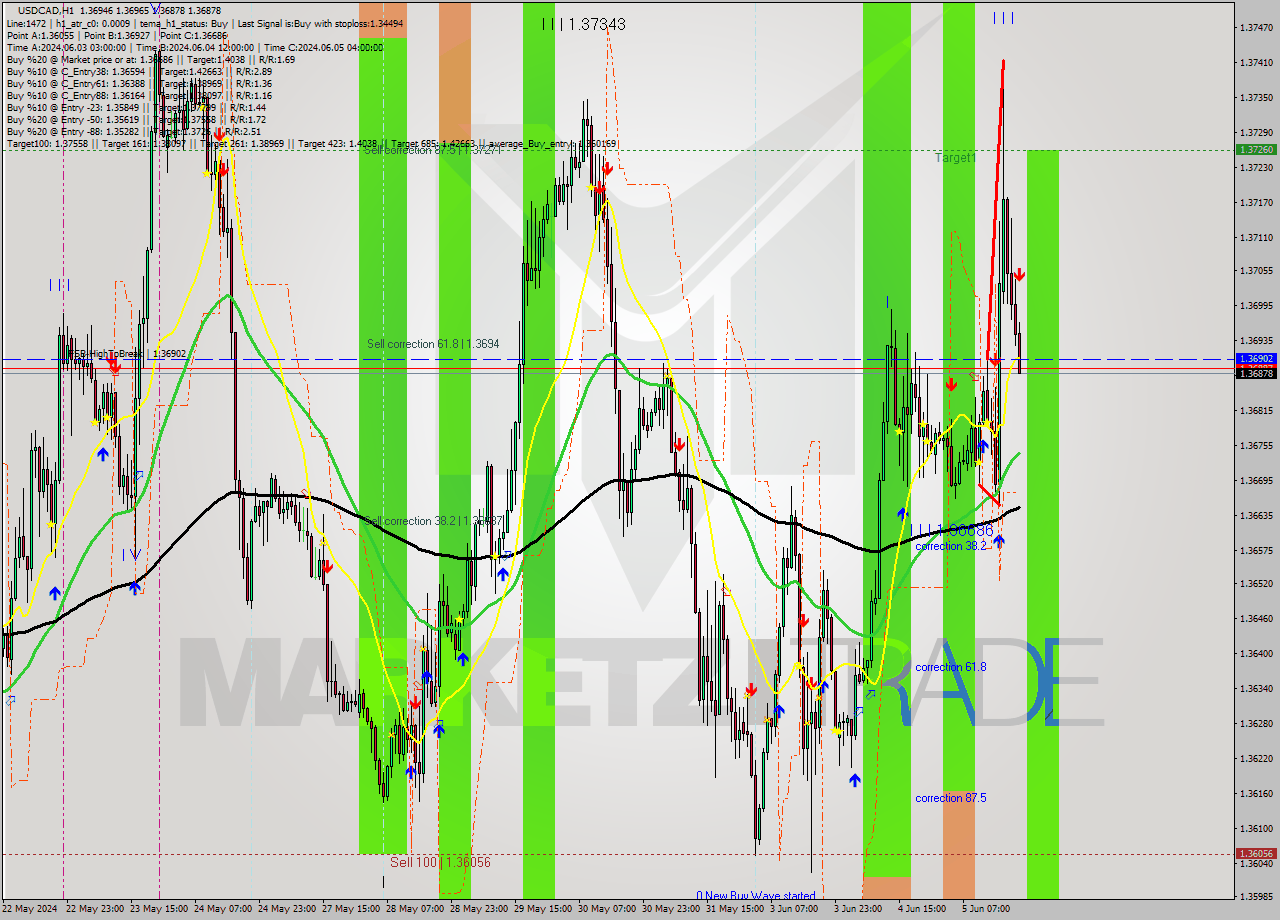Click the 1.37350 price axis value
1280x920 pixels.
point(1256,97)
